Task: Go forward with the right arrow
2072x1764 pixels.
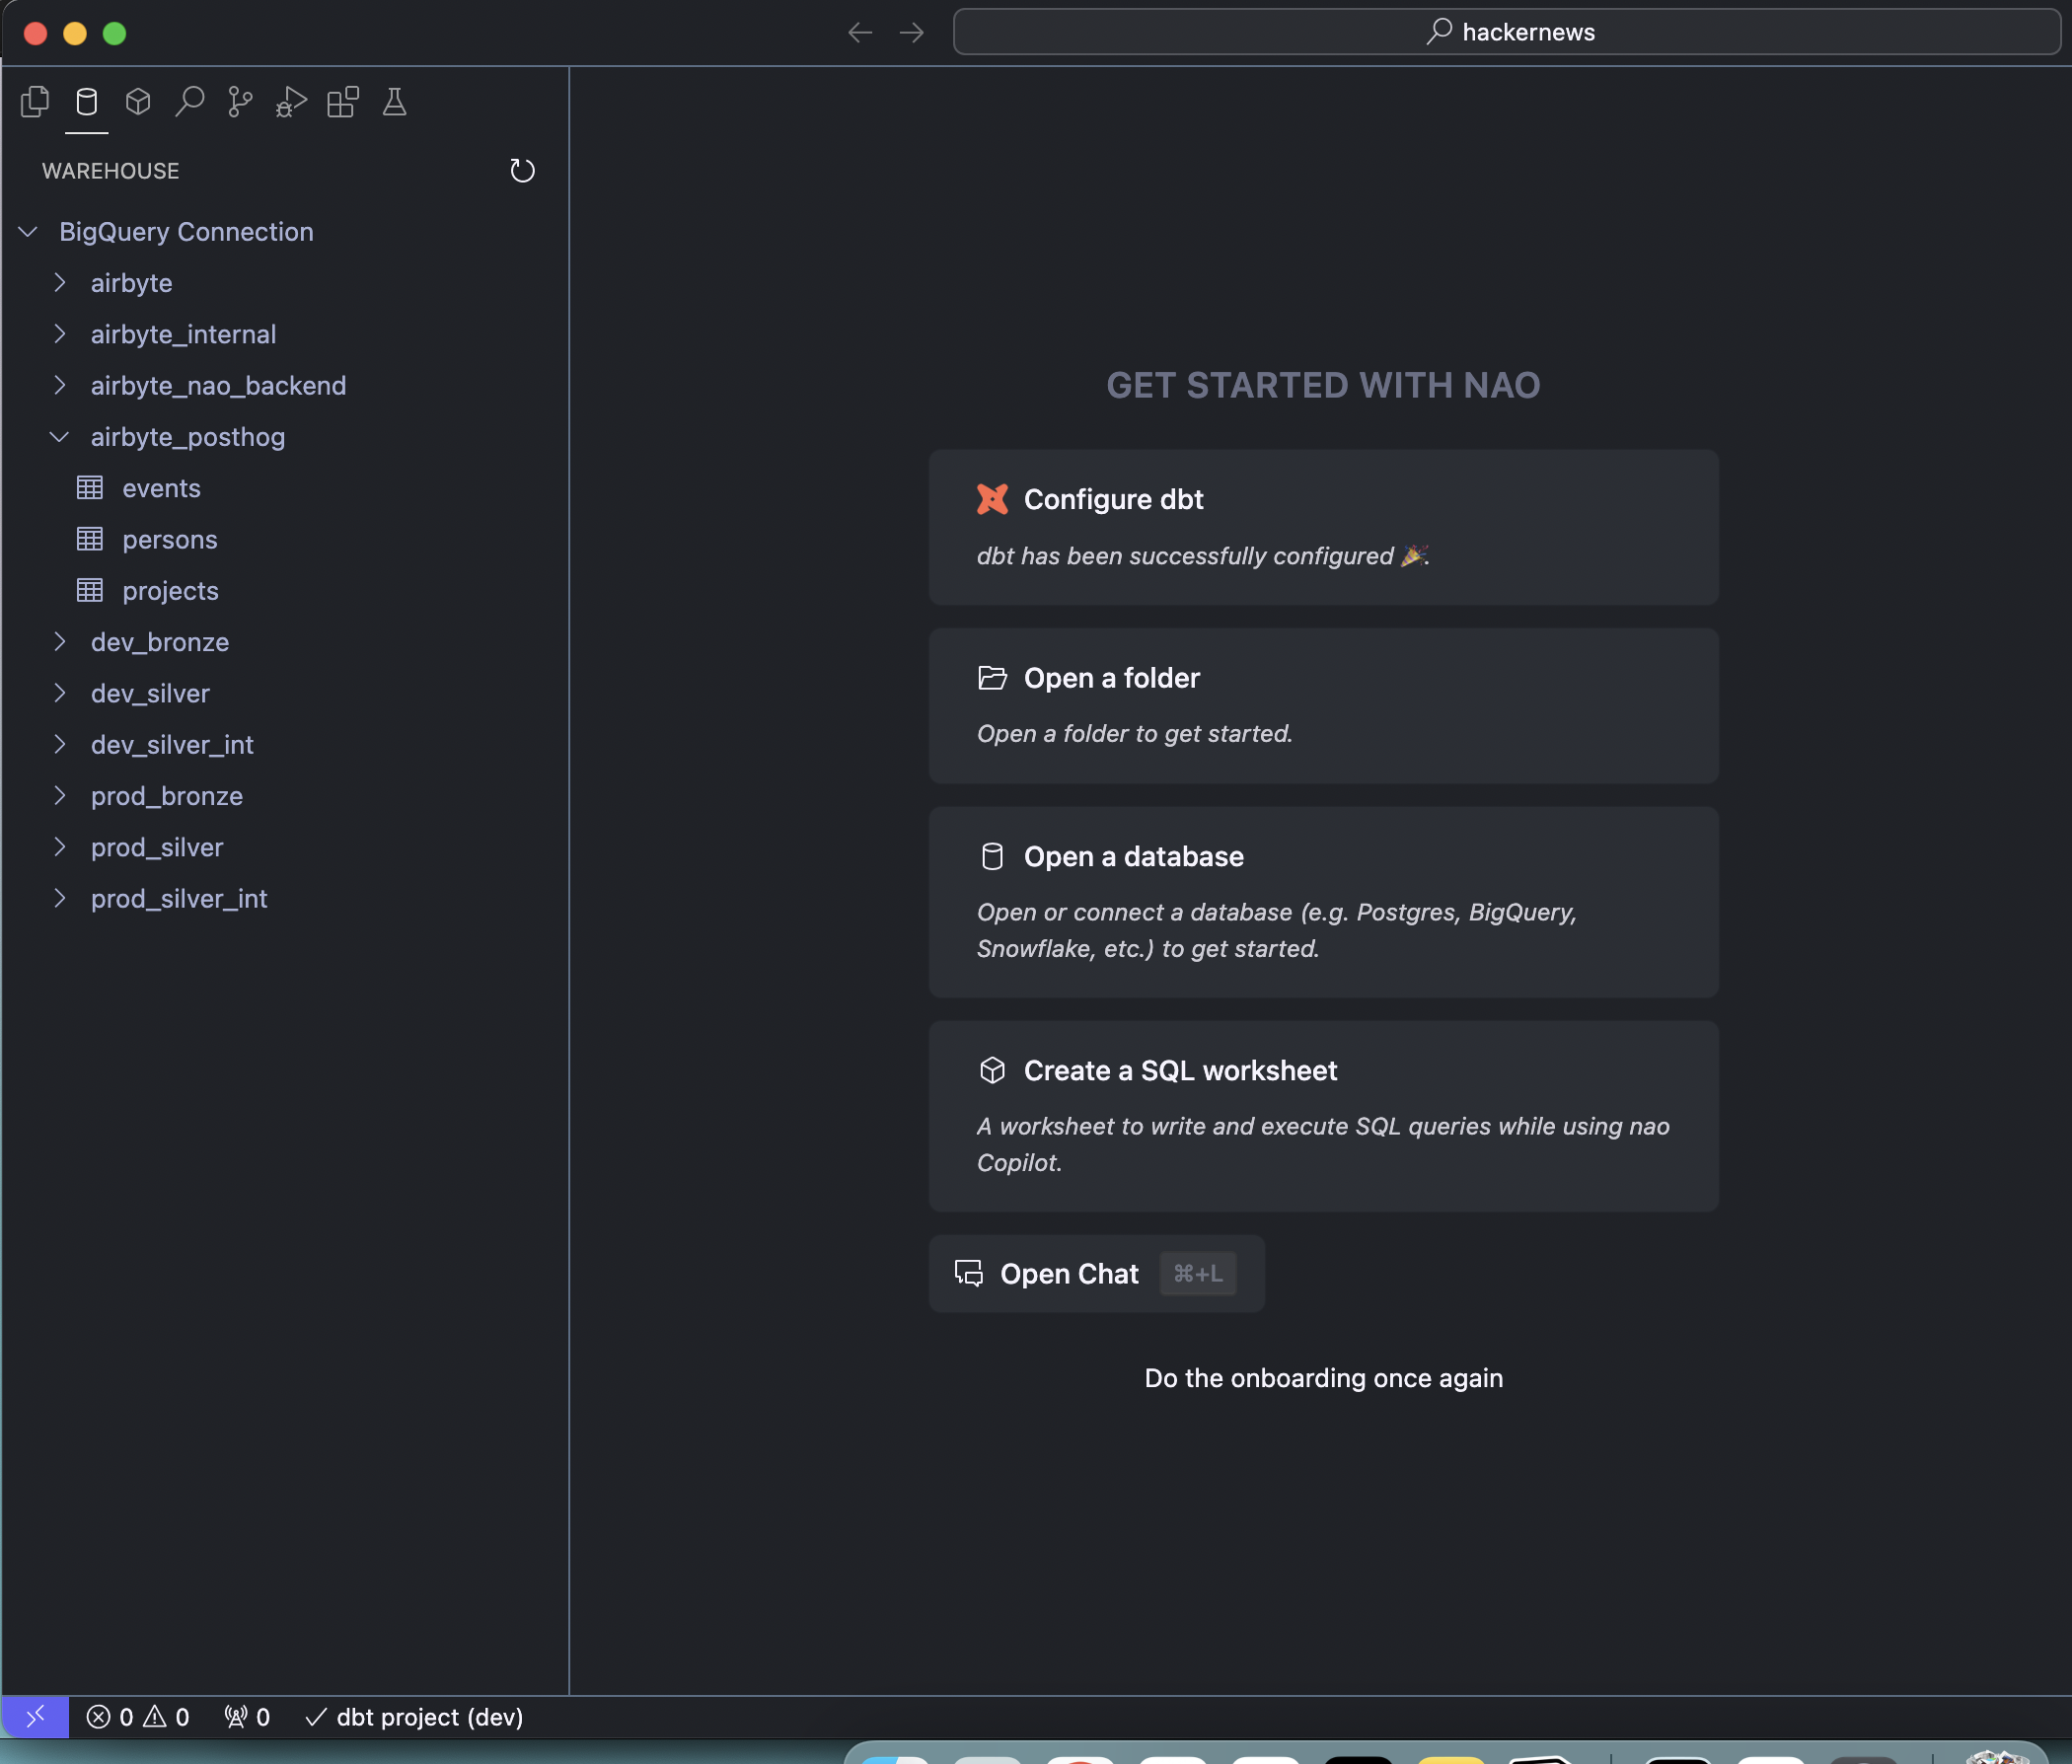Action: click(912, 33)
